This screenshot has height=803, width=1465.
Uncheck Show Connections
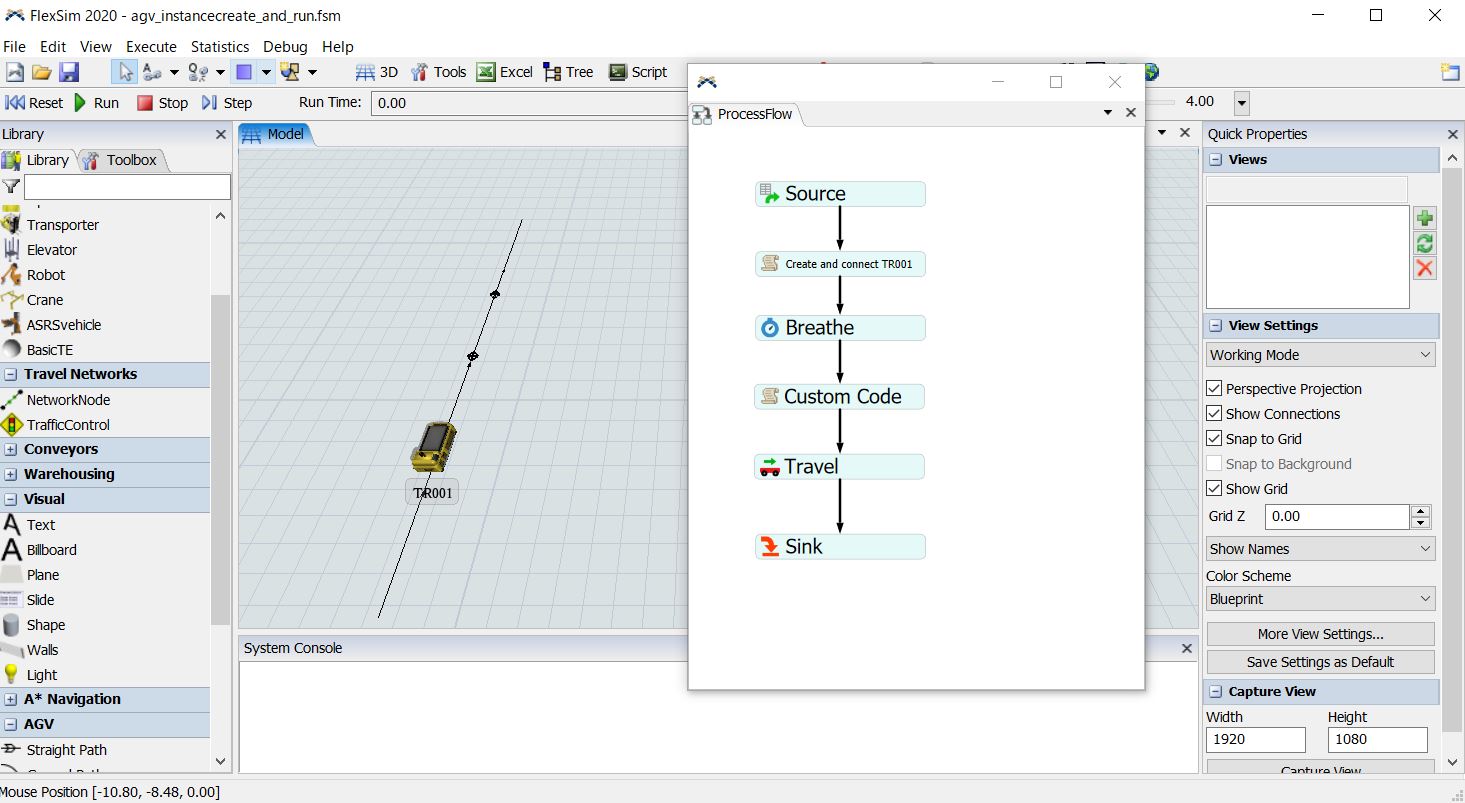(x=1214, y=414)
